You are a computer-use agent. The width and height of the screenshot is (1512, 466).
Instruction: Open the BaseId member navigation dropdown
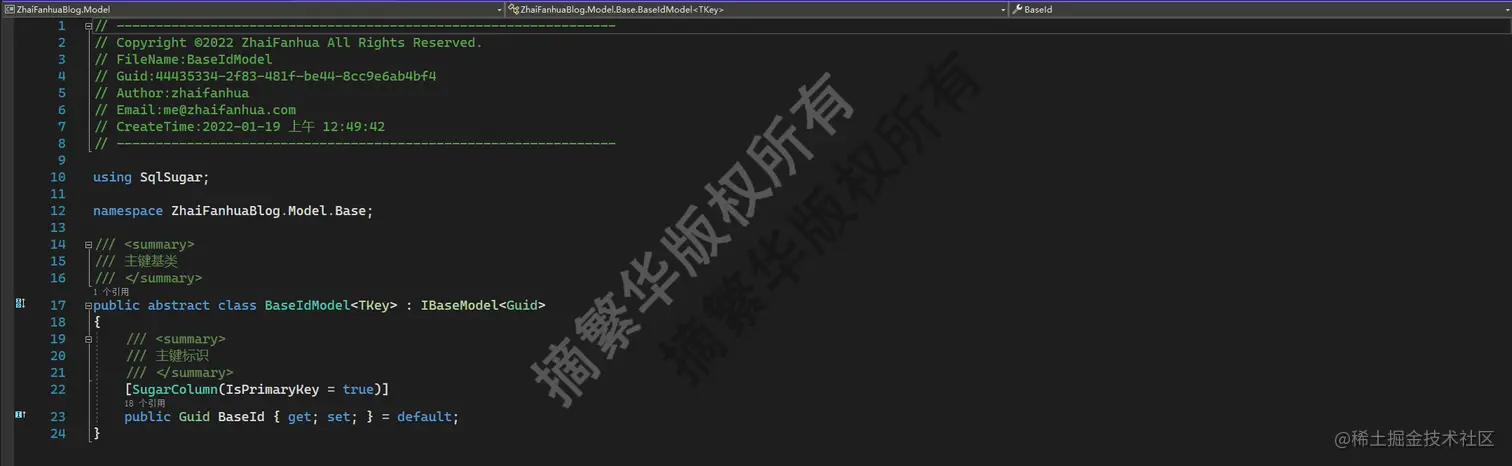tap(1260, 9)
